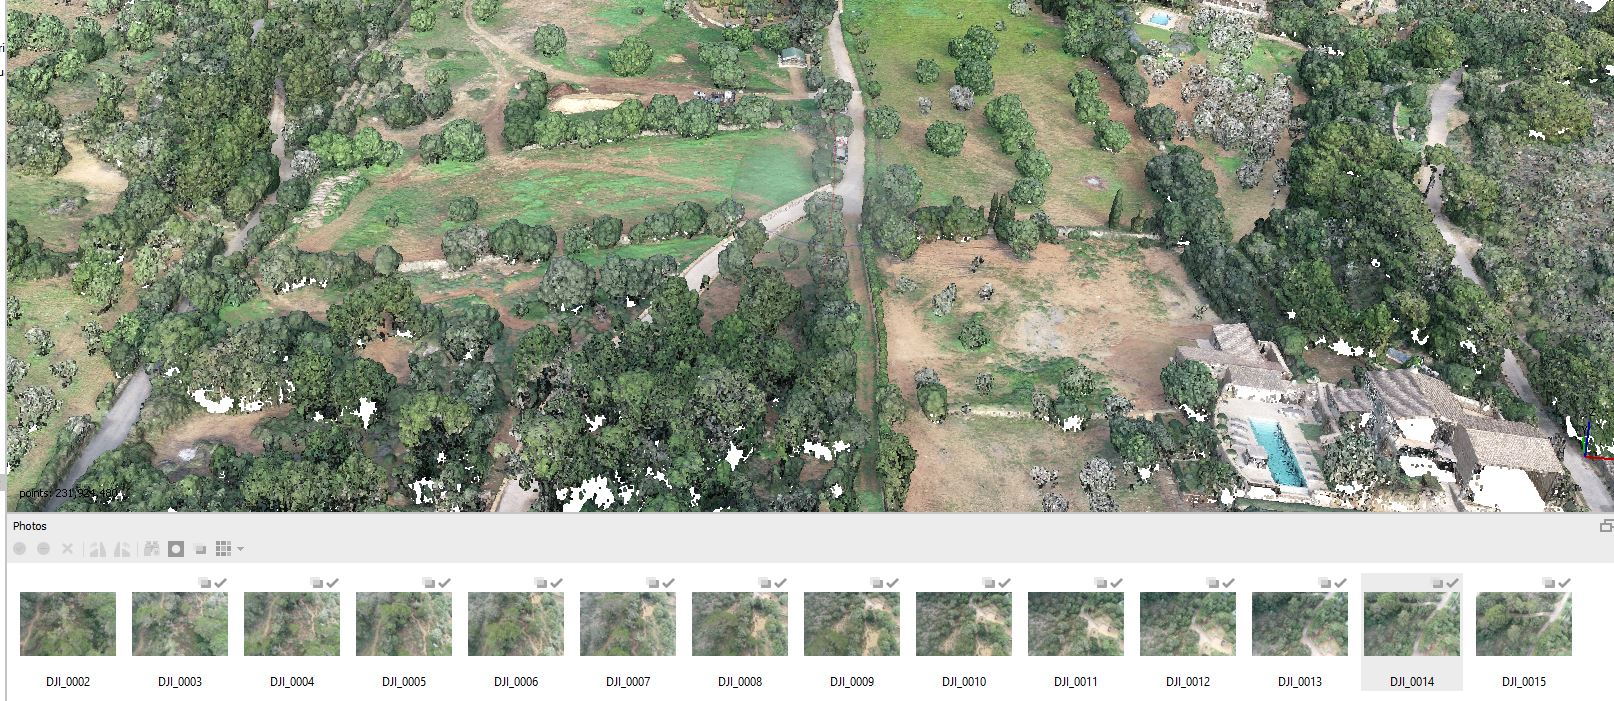Click the aligned checkmark above DJI_0008
Image resolution: width=1614 pixels, height=701 pixels.
780,582
